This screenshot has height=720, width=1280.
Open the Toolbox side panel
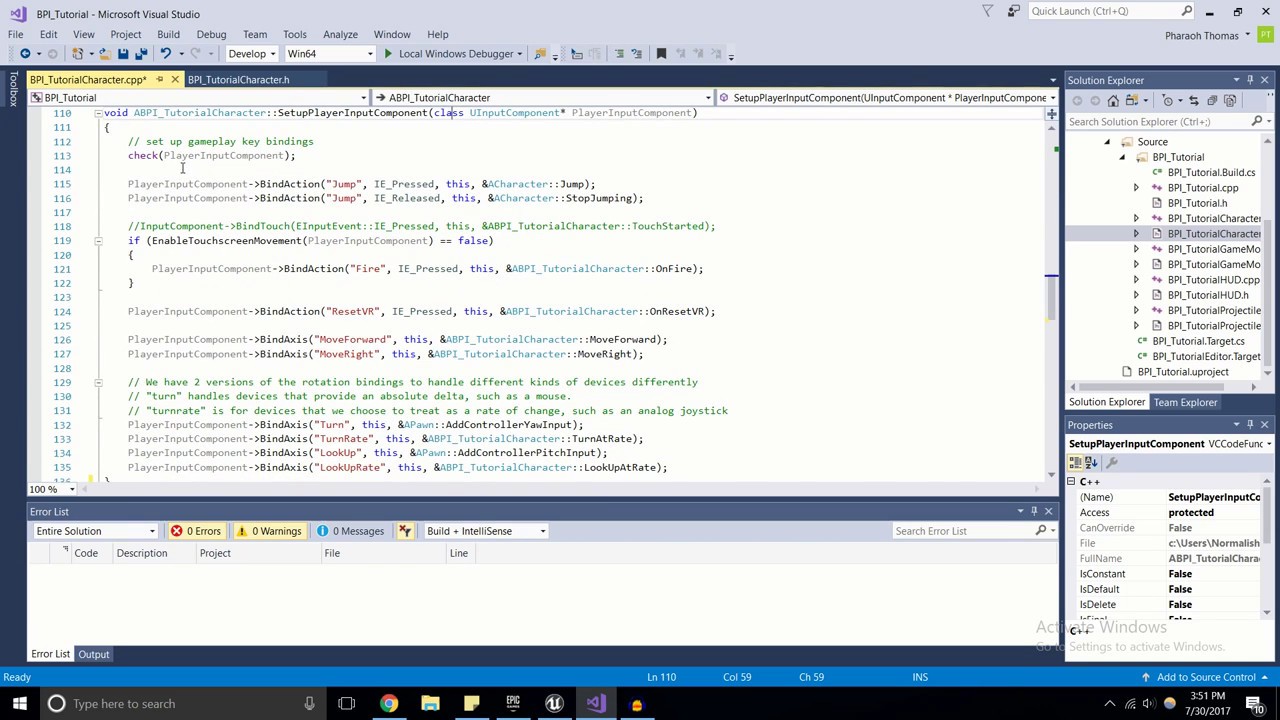[13, 89]
